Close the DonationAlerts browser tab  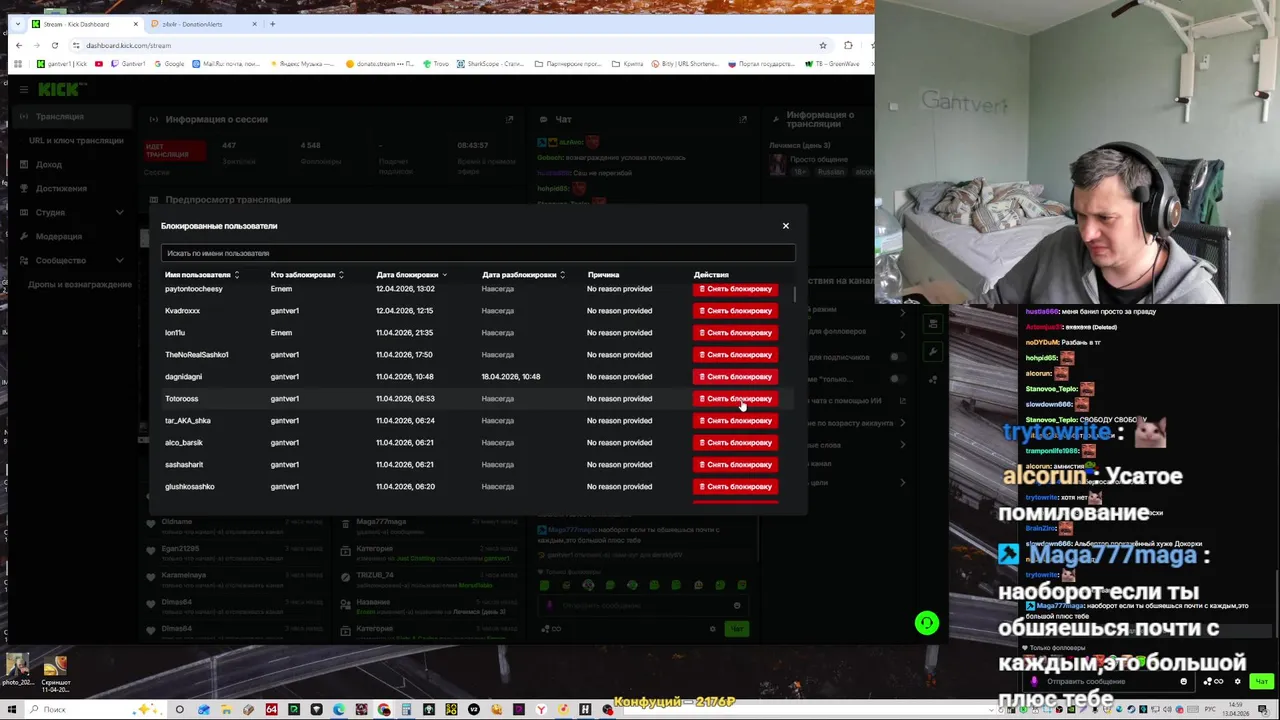click(255, 24)
